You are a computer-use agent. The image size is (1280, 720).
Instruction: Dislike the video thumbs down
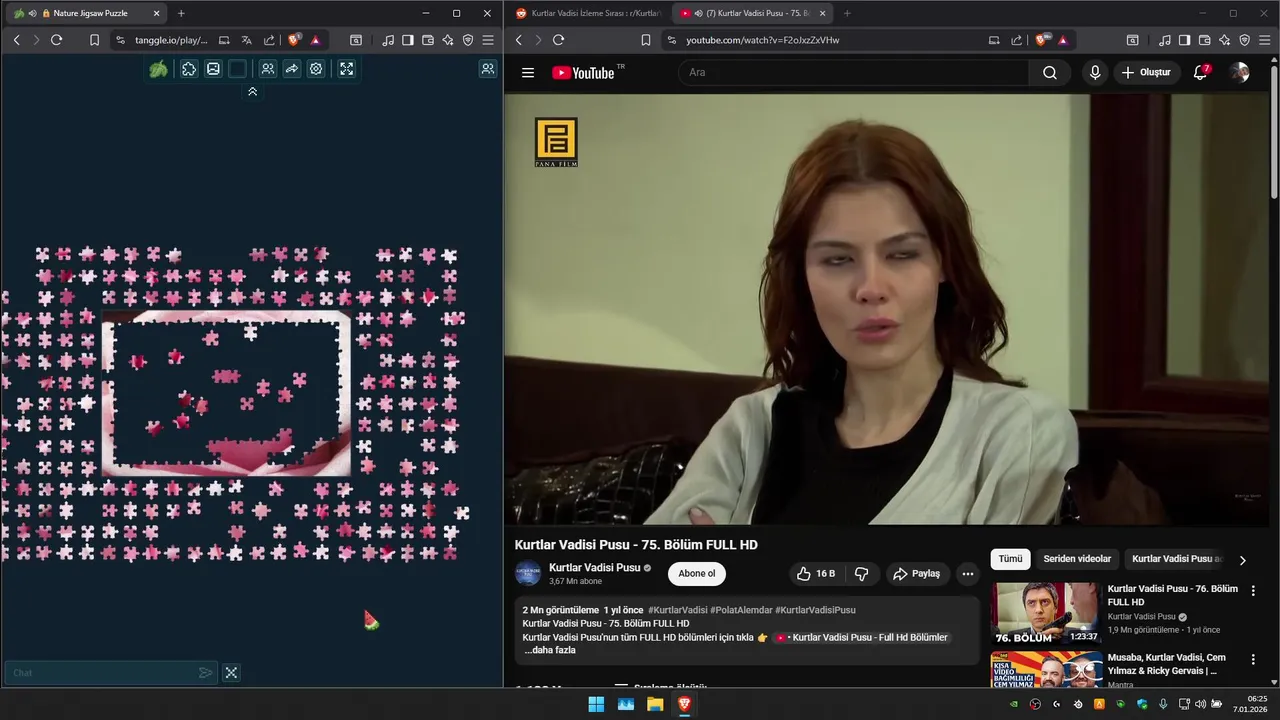click(861, 574)
